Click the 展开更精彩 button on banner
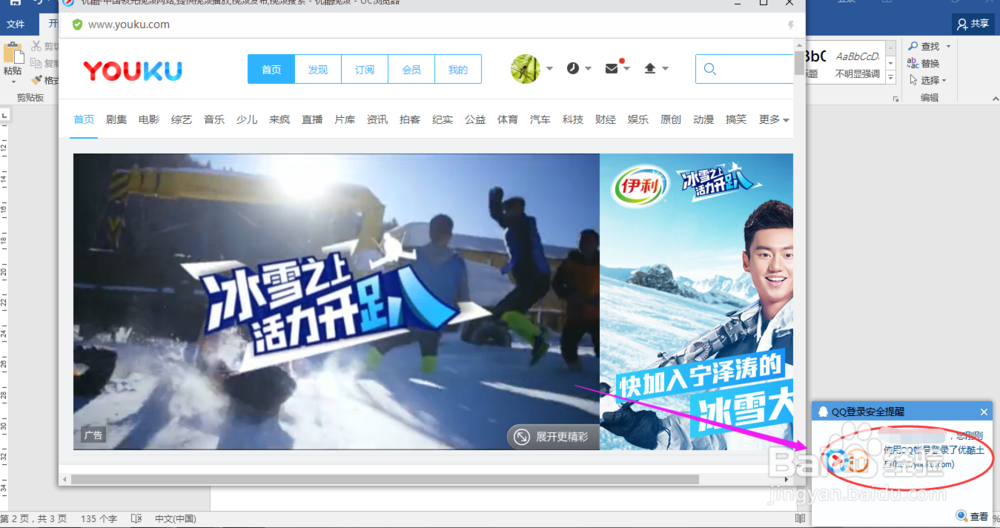The width and height of the screenshot is (1000, 528). coord(552,437)
